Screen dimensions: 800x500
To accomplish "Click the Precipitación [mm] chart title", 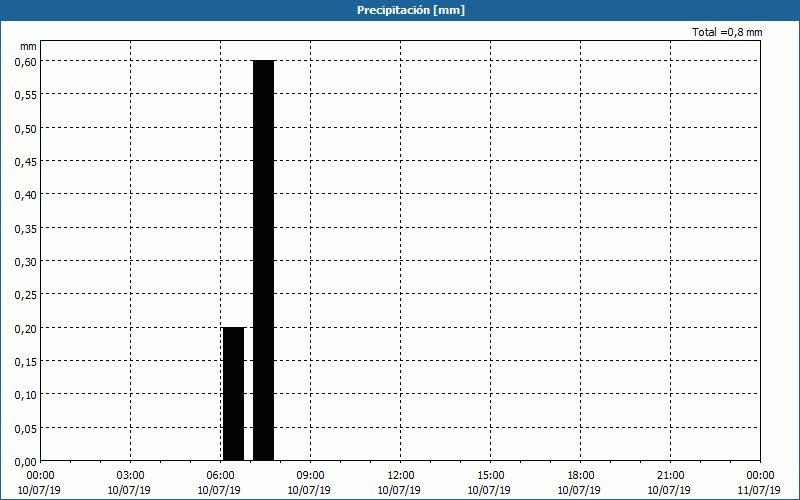I will [x=411, y=10].
